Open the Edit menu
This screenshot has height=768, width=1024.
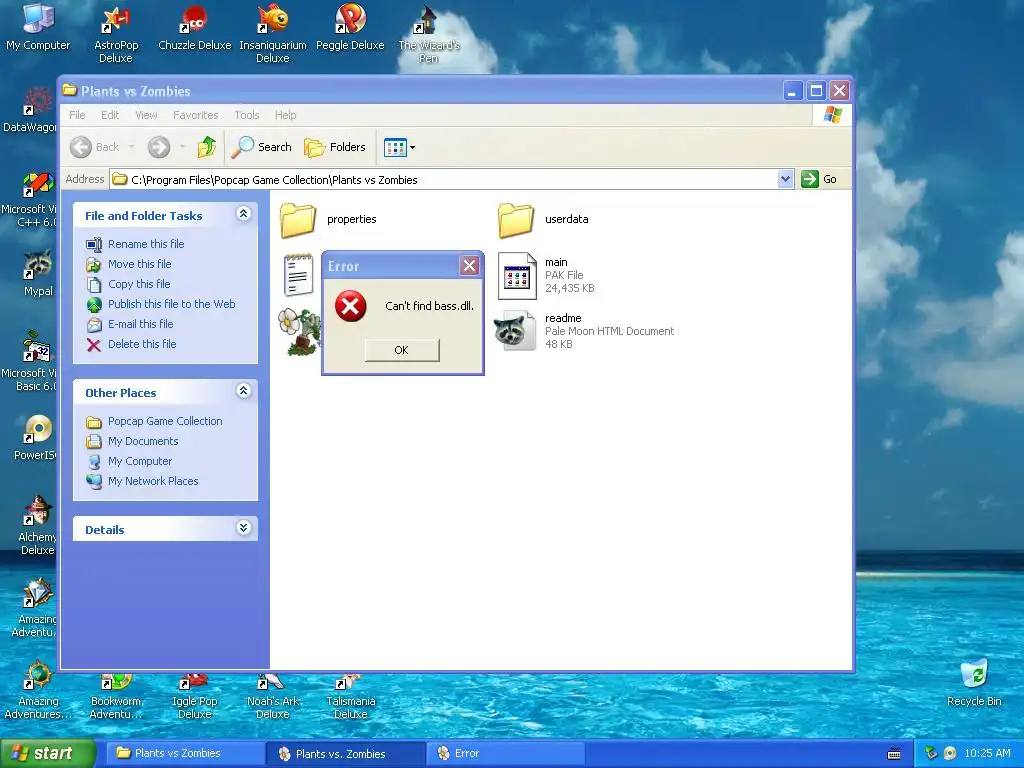pos(110,115)
